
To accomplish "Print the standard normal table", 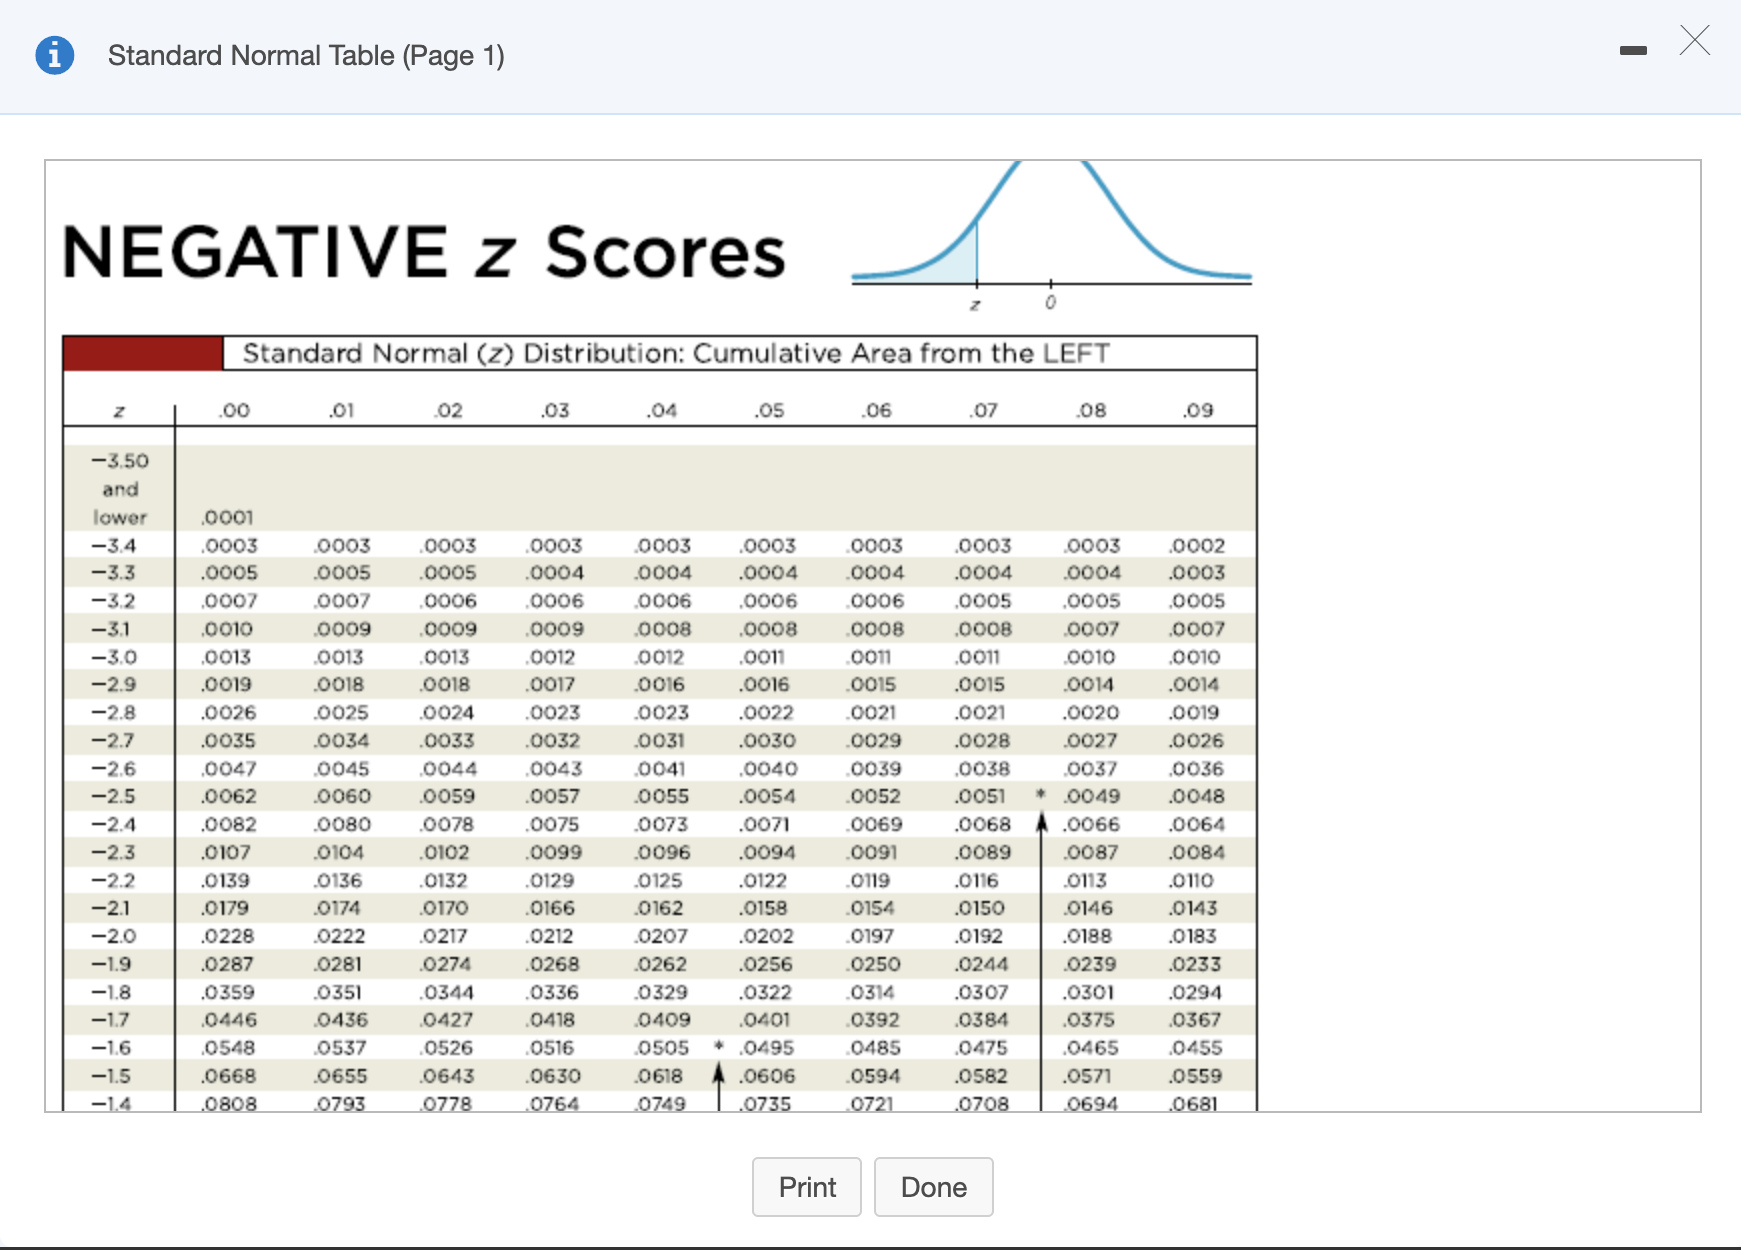I will pos(807,1187).
